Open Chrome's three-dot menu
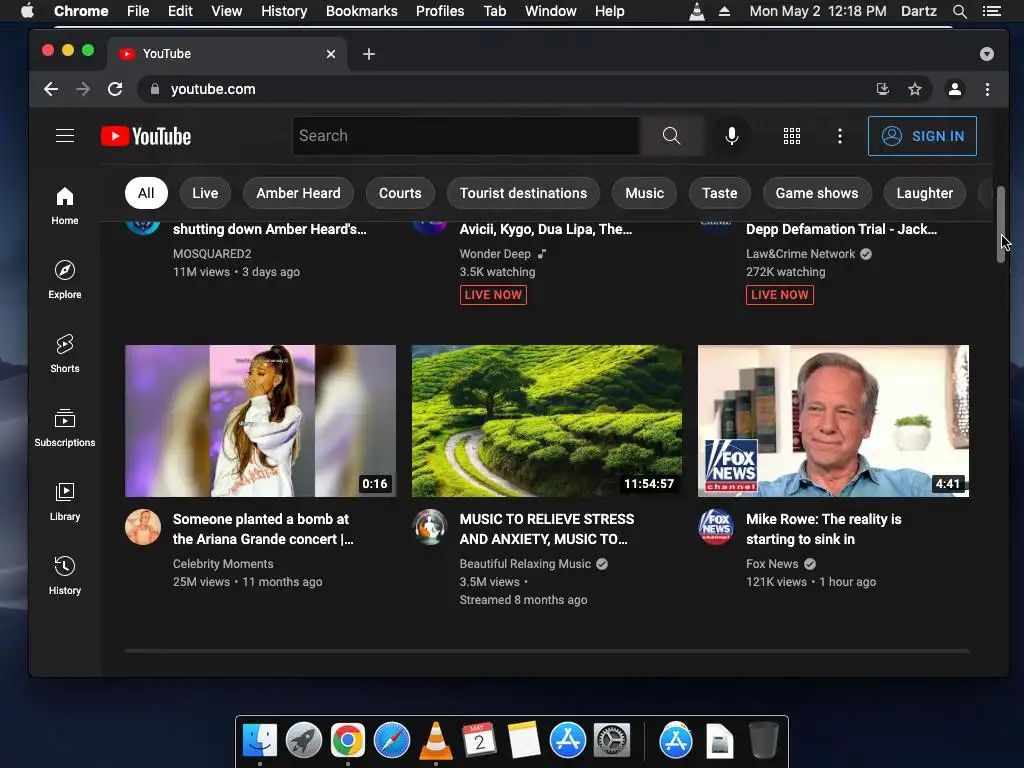This screenshot has width=1024, height=768. tap(987, 89)
